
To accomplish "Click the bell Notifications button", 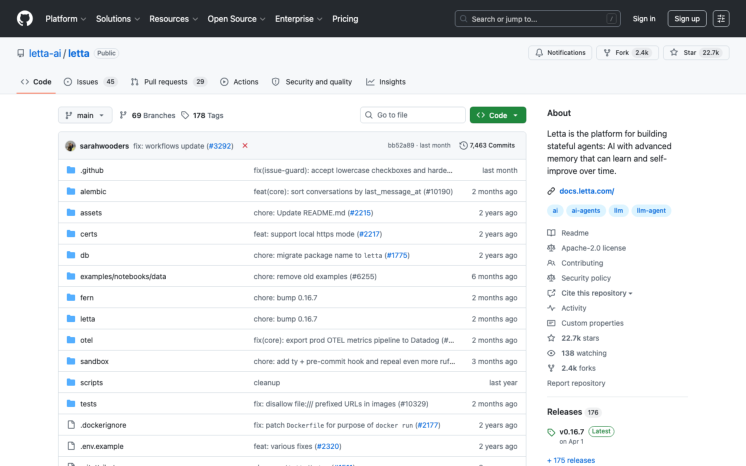I will coord(560,52).
